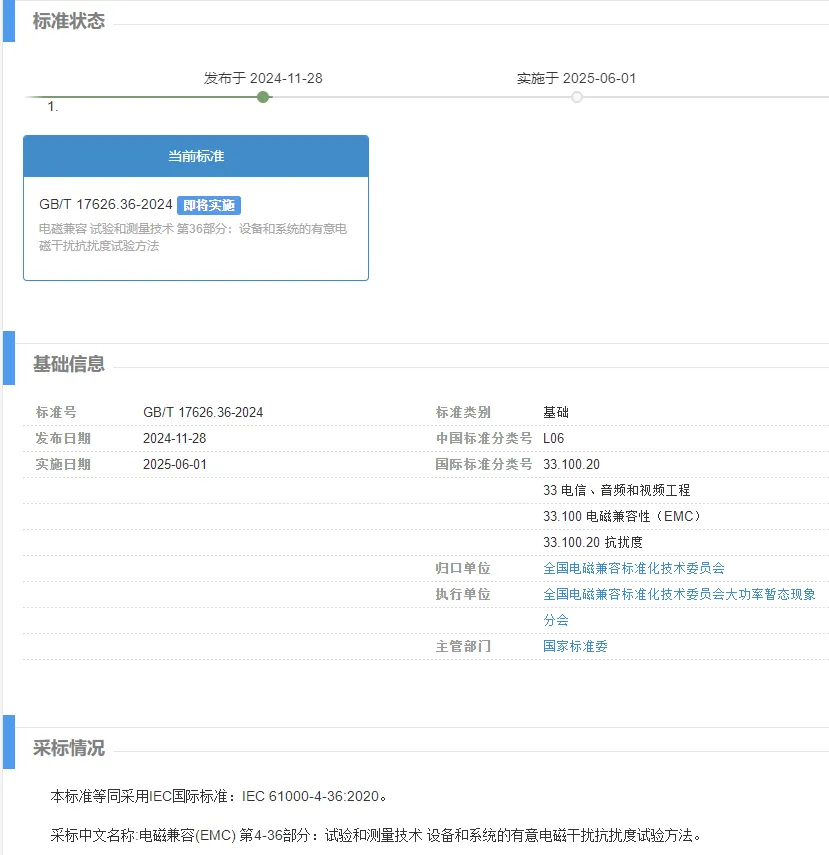Click the 基础信息 section heading
The image size is (829, 855).
tap(69, 364)
